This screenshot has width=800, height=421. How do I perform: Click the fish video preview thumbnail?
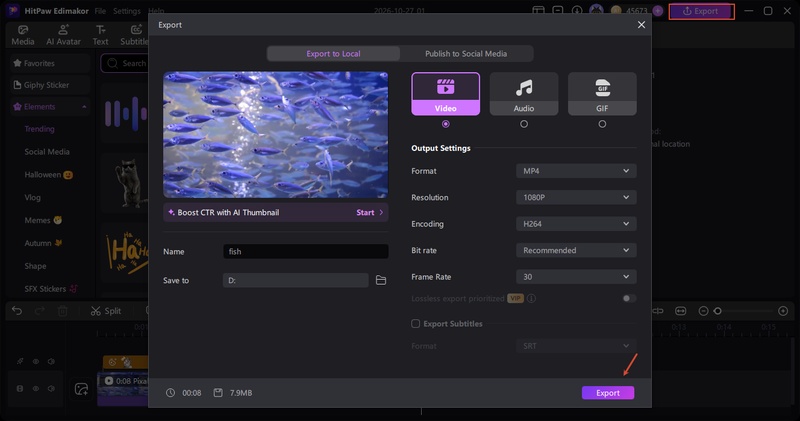coord(276,135)
